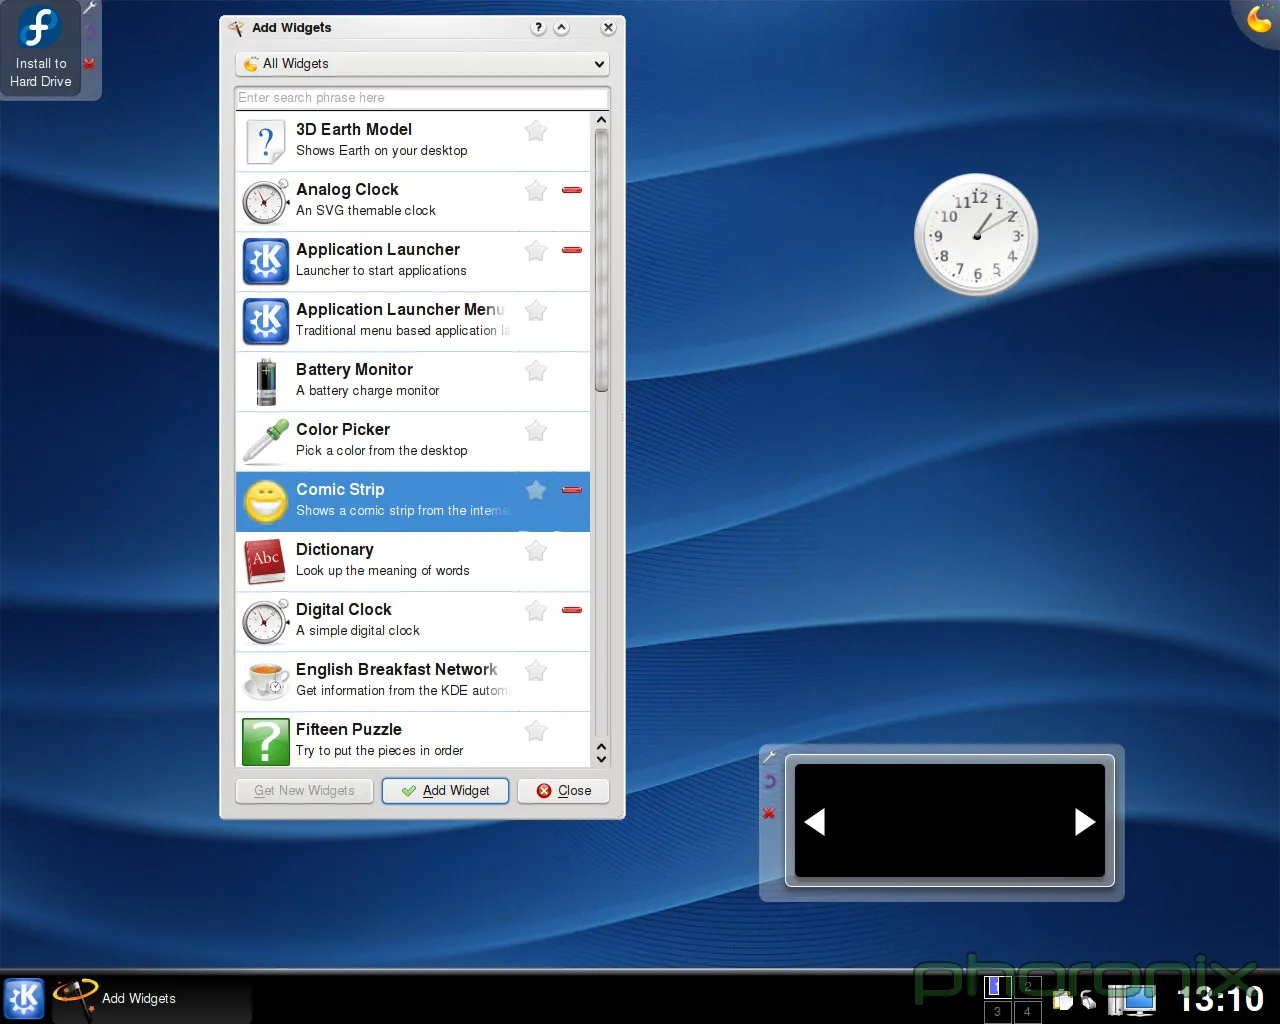
Task: Click the 13:10 digital clock in panel
Action: pos(1220,999)
